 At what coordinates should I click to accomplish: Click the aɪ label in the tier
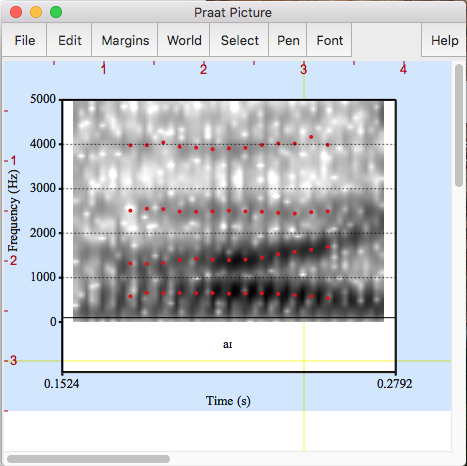[228, 344]
